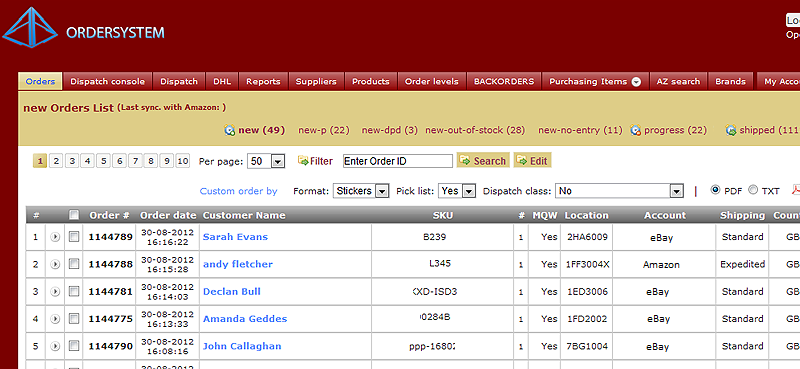800x369 pixels.
Task: Click the sync icon beside progress (22)
Action: pos(636,130)
